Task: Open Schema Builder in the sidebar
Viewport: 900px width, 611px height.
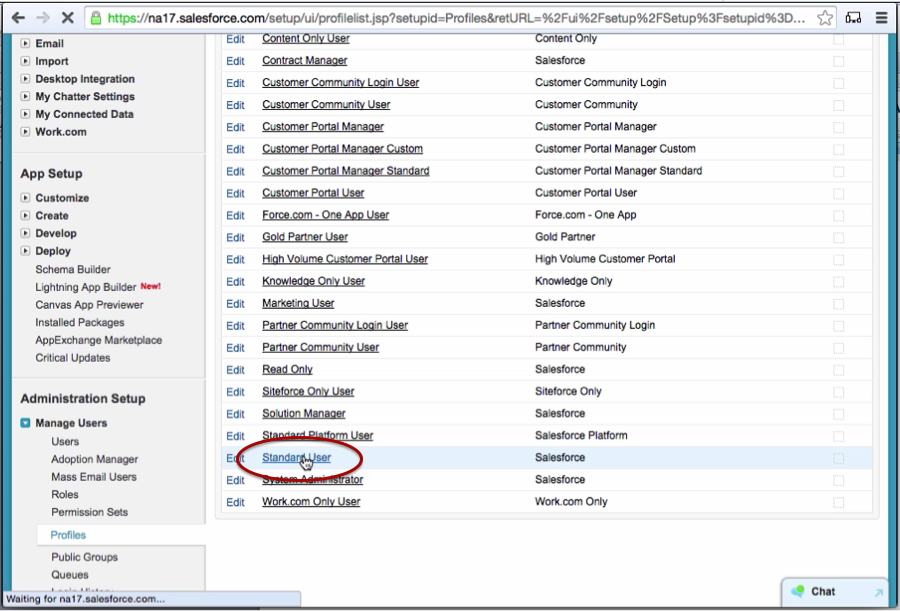Action: [x=73, y=269]
